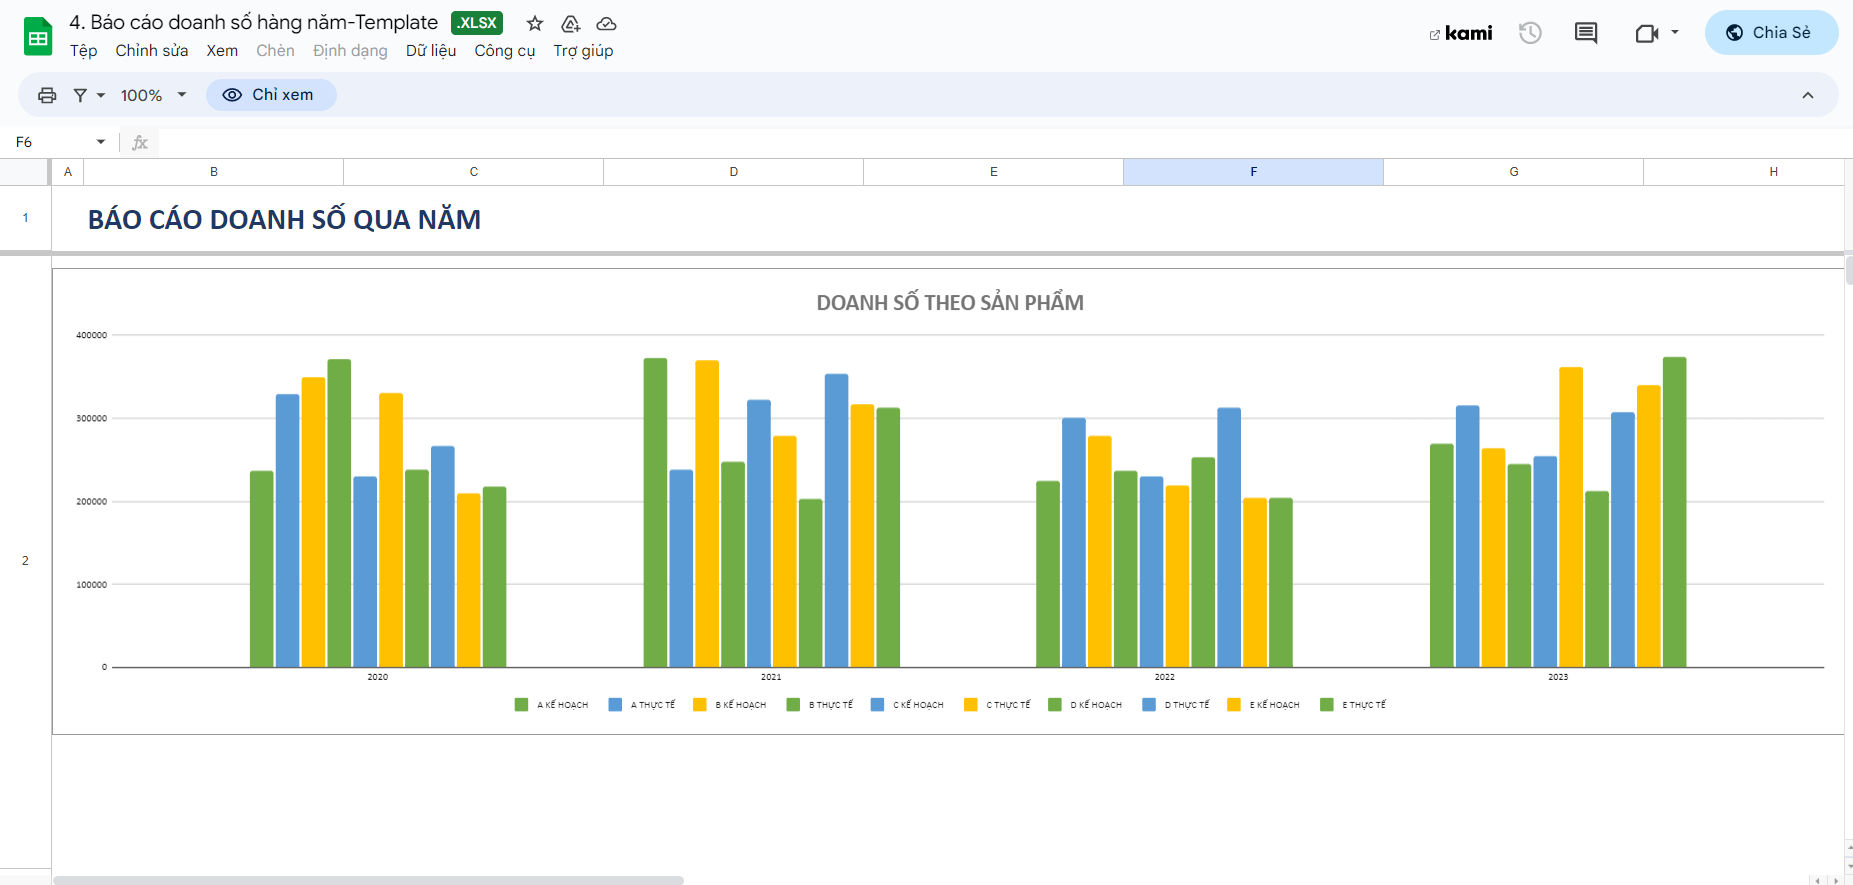
Task: Click the C KẾ HOẠCH legend label
Action: coord(918,705)
